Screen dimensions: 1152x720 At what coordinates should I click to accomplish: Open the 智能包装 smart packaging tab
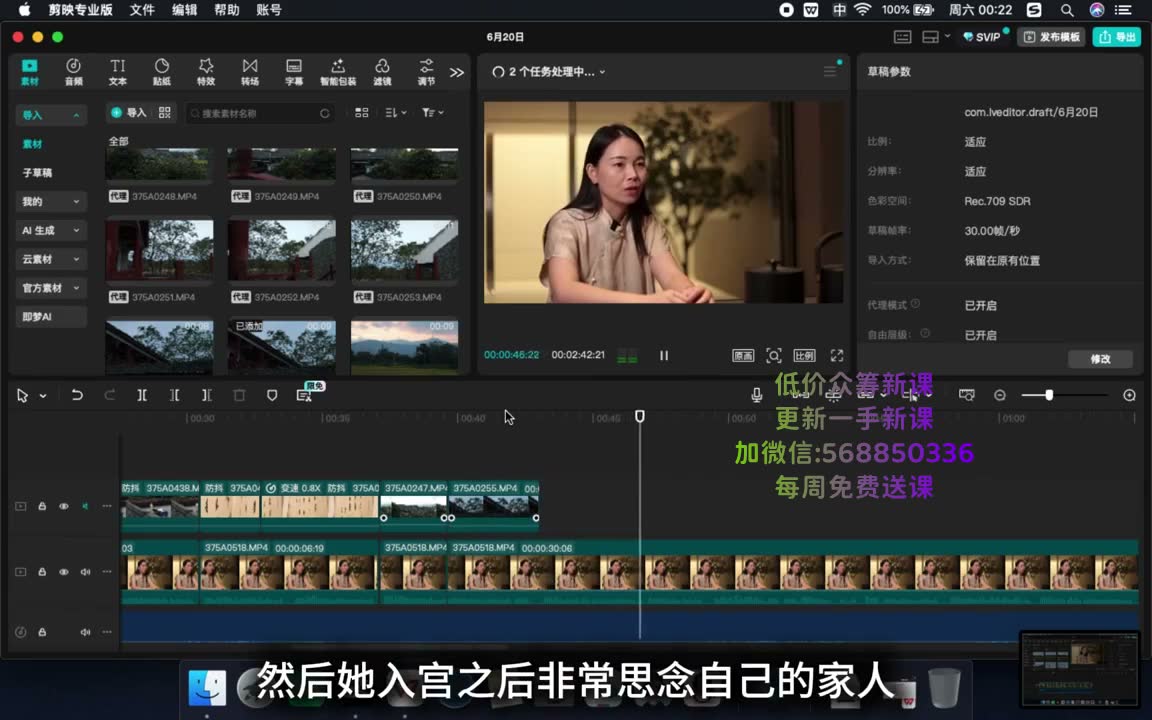click(338, 72)
